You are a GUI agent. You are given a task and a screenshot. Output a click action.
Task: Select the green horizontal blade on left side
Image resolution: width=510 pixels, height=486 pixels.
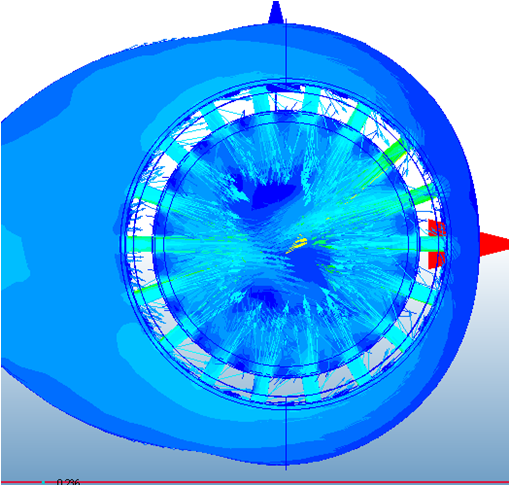coord(140,240)
